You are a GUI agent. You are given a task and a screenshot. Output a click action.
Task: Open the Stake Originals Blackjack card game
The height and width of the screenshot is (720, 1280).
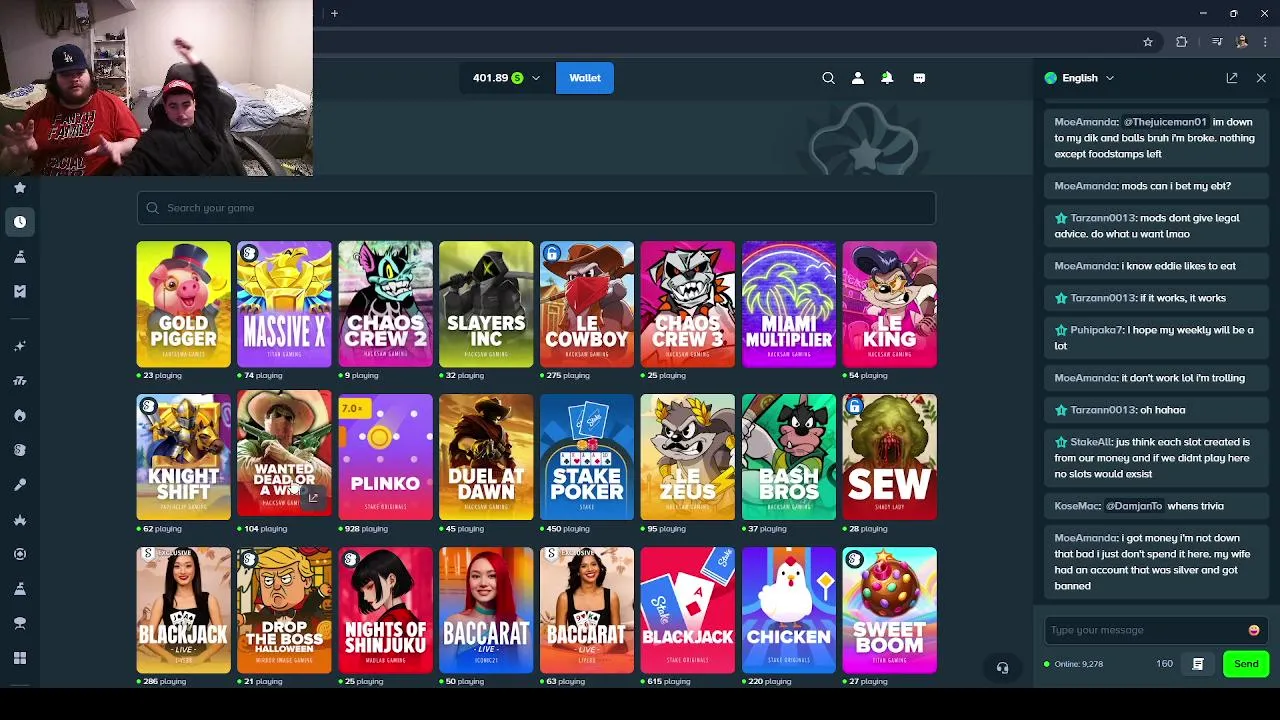click(688, 610)
